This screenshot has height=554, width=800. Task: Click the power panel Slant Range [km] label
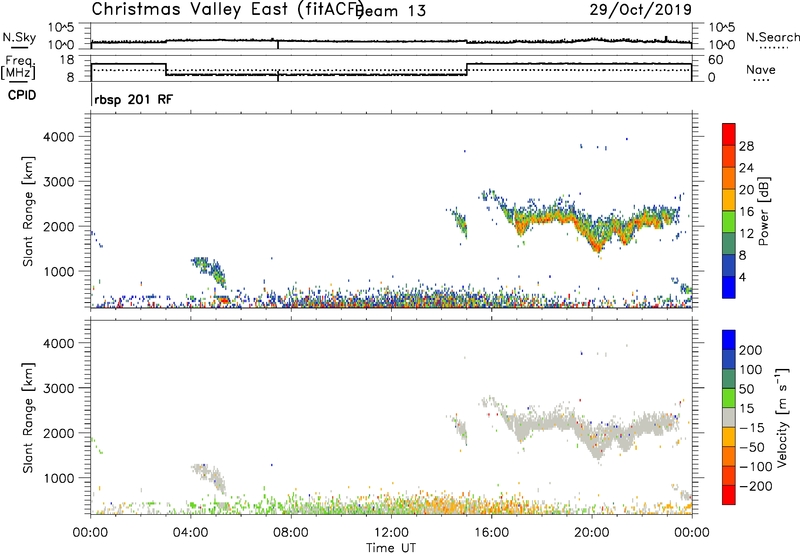pyautogui.click(x=28, y=211)
